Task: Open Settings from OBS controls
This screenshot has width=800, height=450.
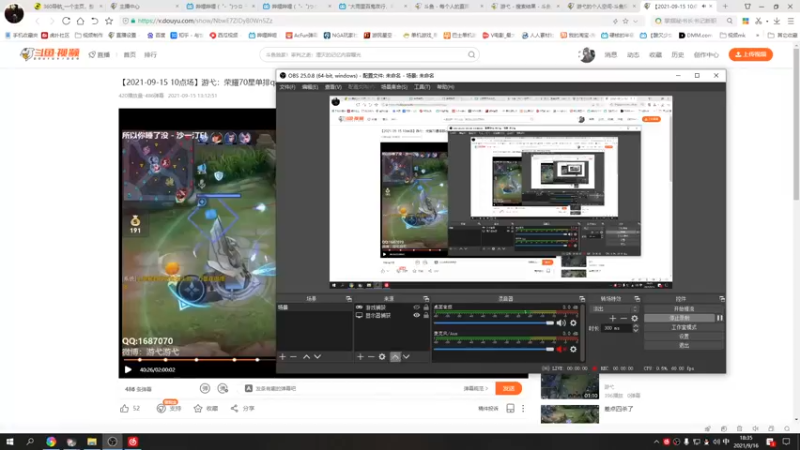Action: pos(684,336)
